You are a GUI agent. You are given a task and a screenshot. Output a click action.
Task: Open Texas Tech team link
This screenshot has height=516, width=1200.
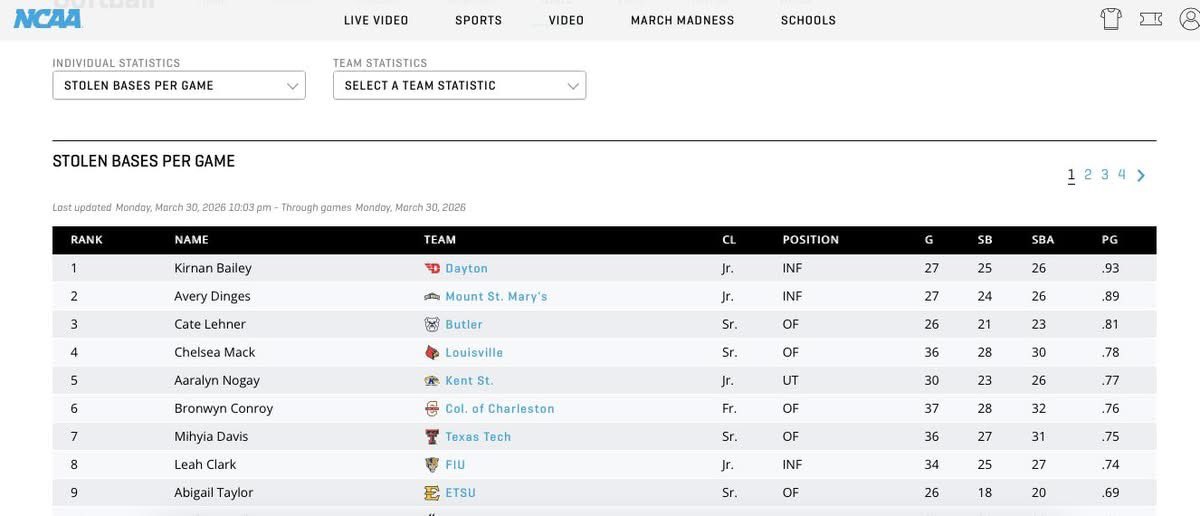(479, 437)
